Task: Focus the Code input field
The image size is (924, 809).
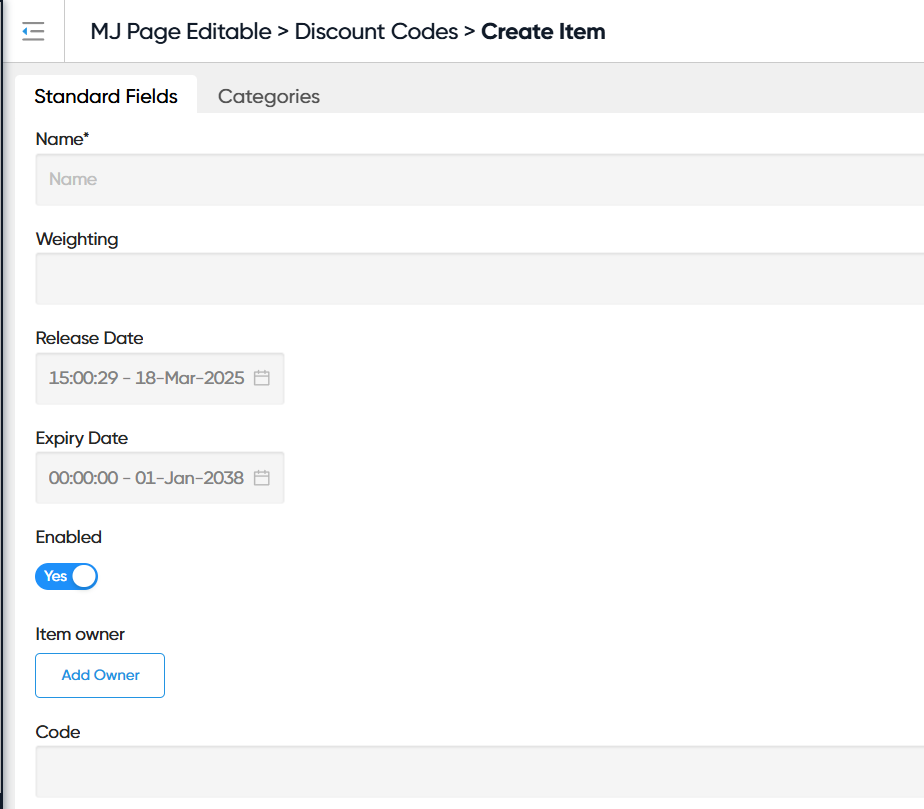Action: pos(480,771)
